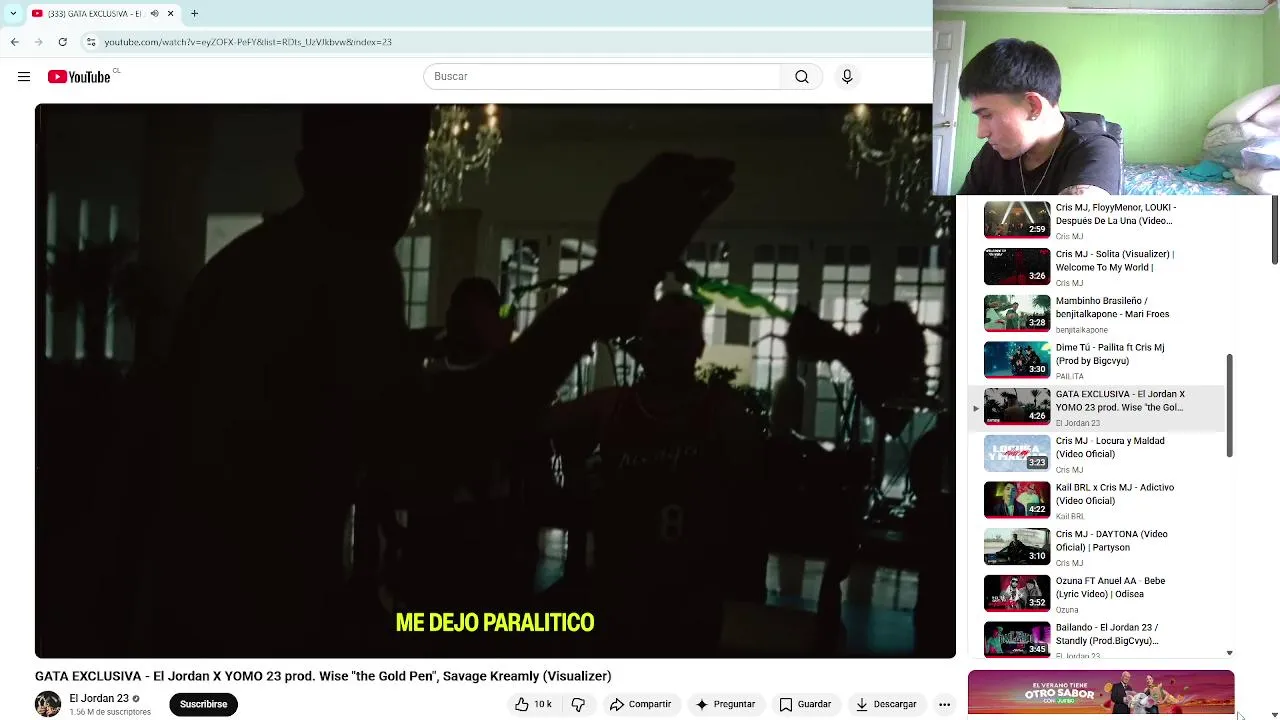The width and height of the screenshot is (1280, 720).
Task: Subscribe with the Suscribirse button
Action: point(204,705)
